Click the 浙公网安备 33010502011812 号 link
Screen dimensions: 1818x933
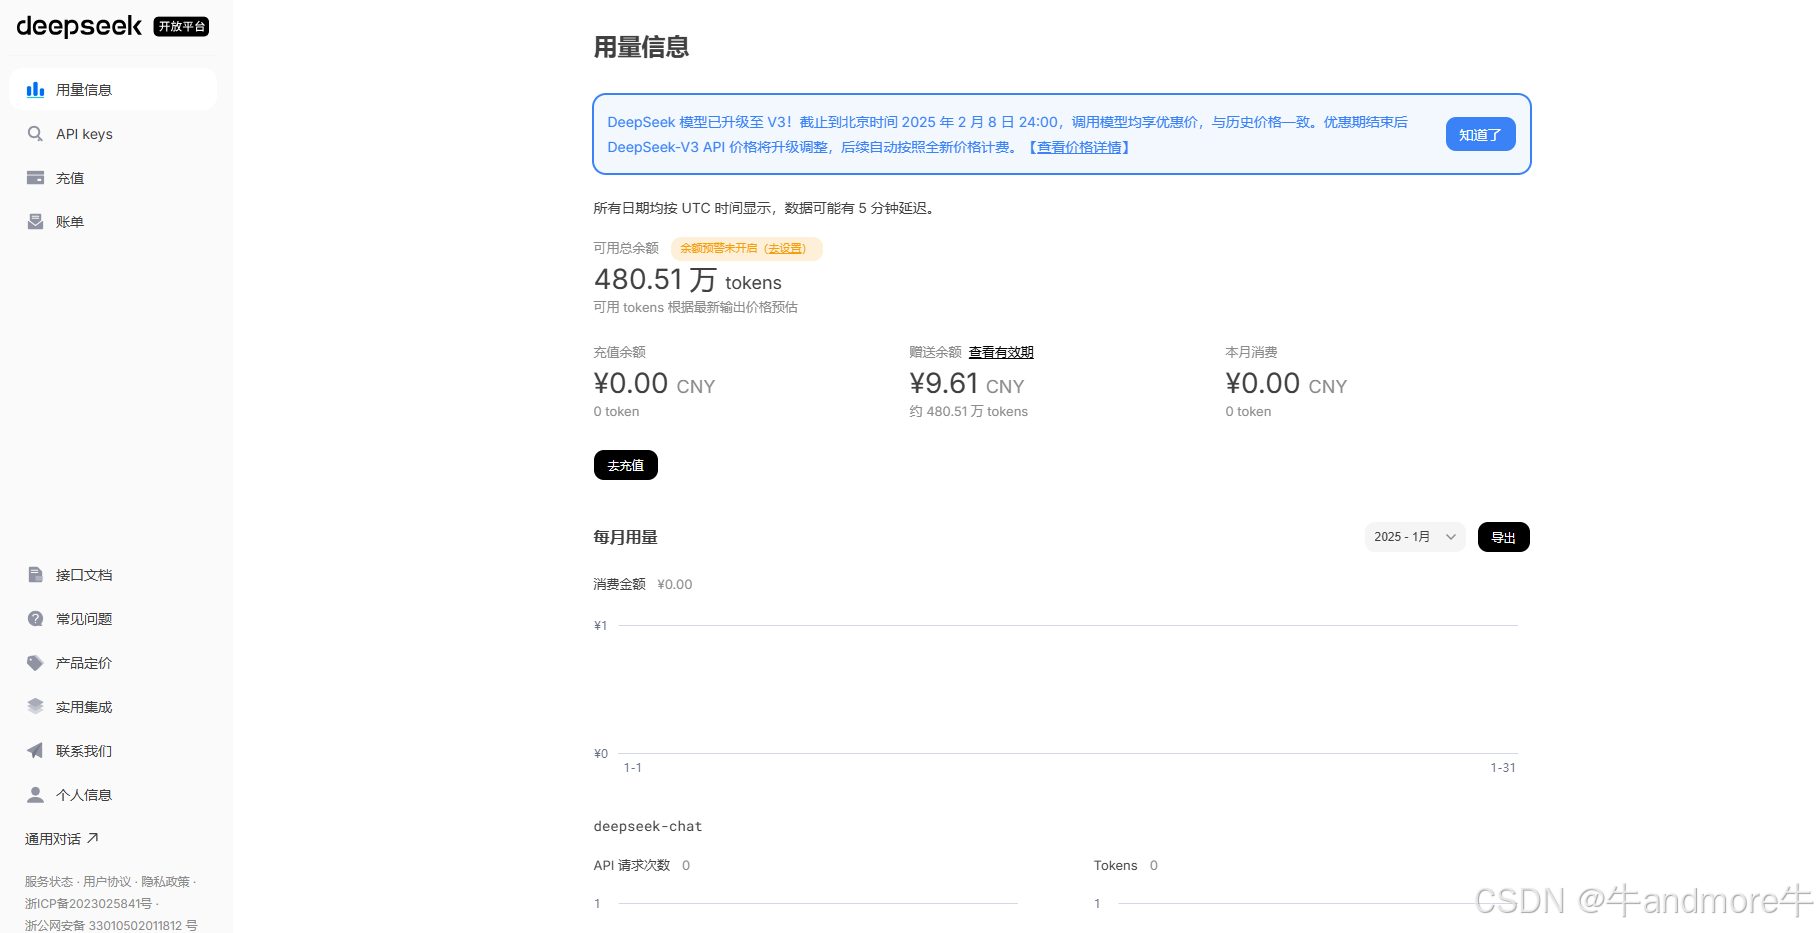111,926
